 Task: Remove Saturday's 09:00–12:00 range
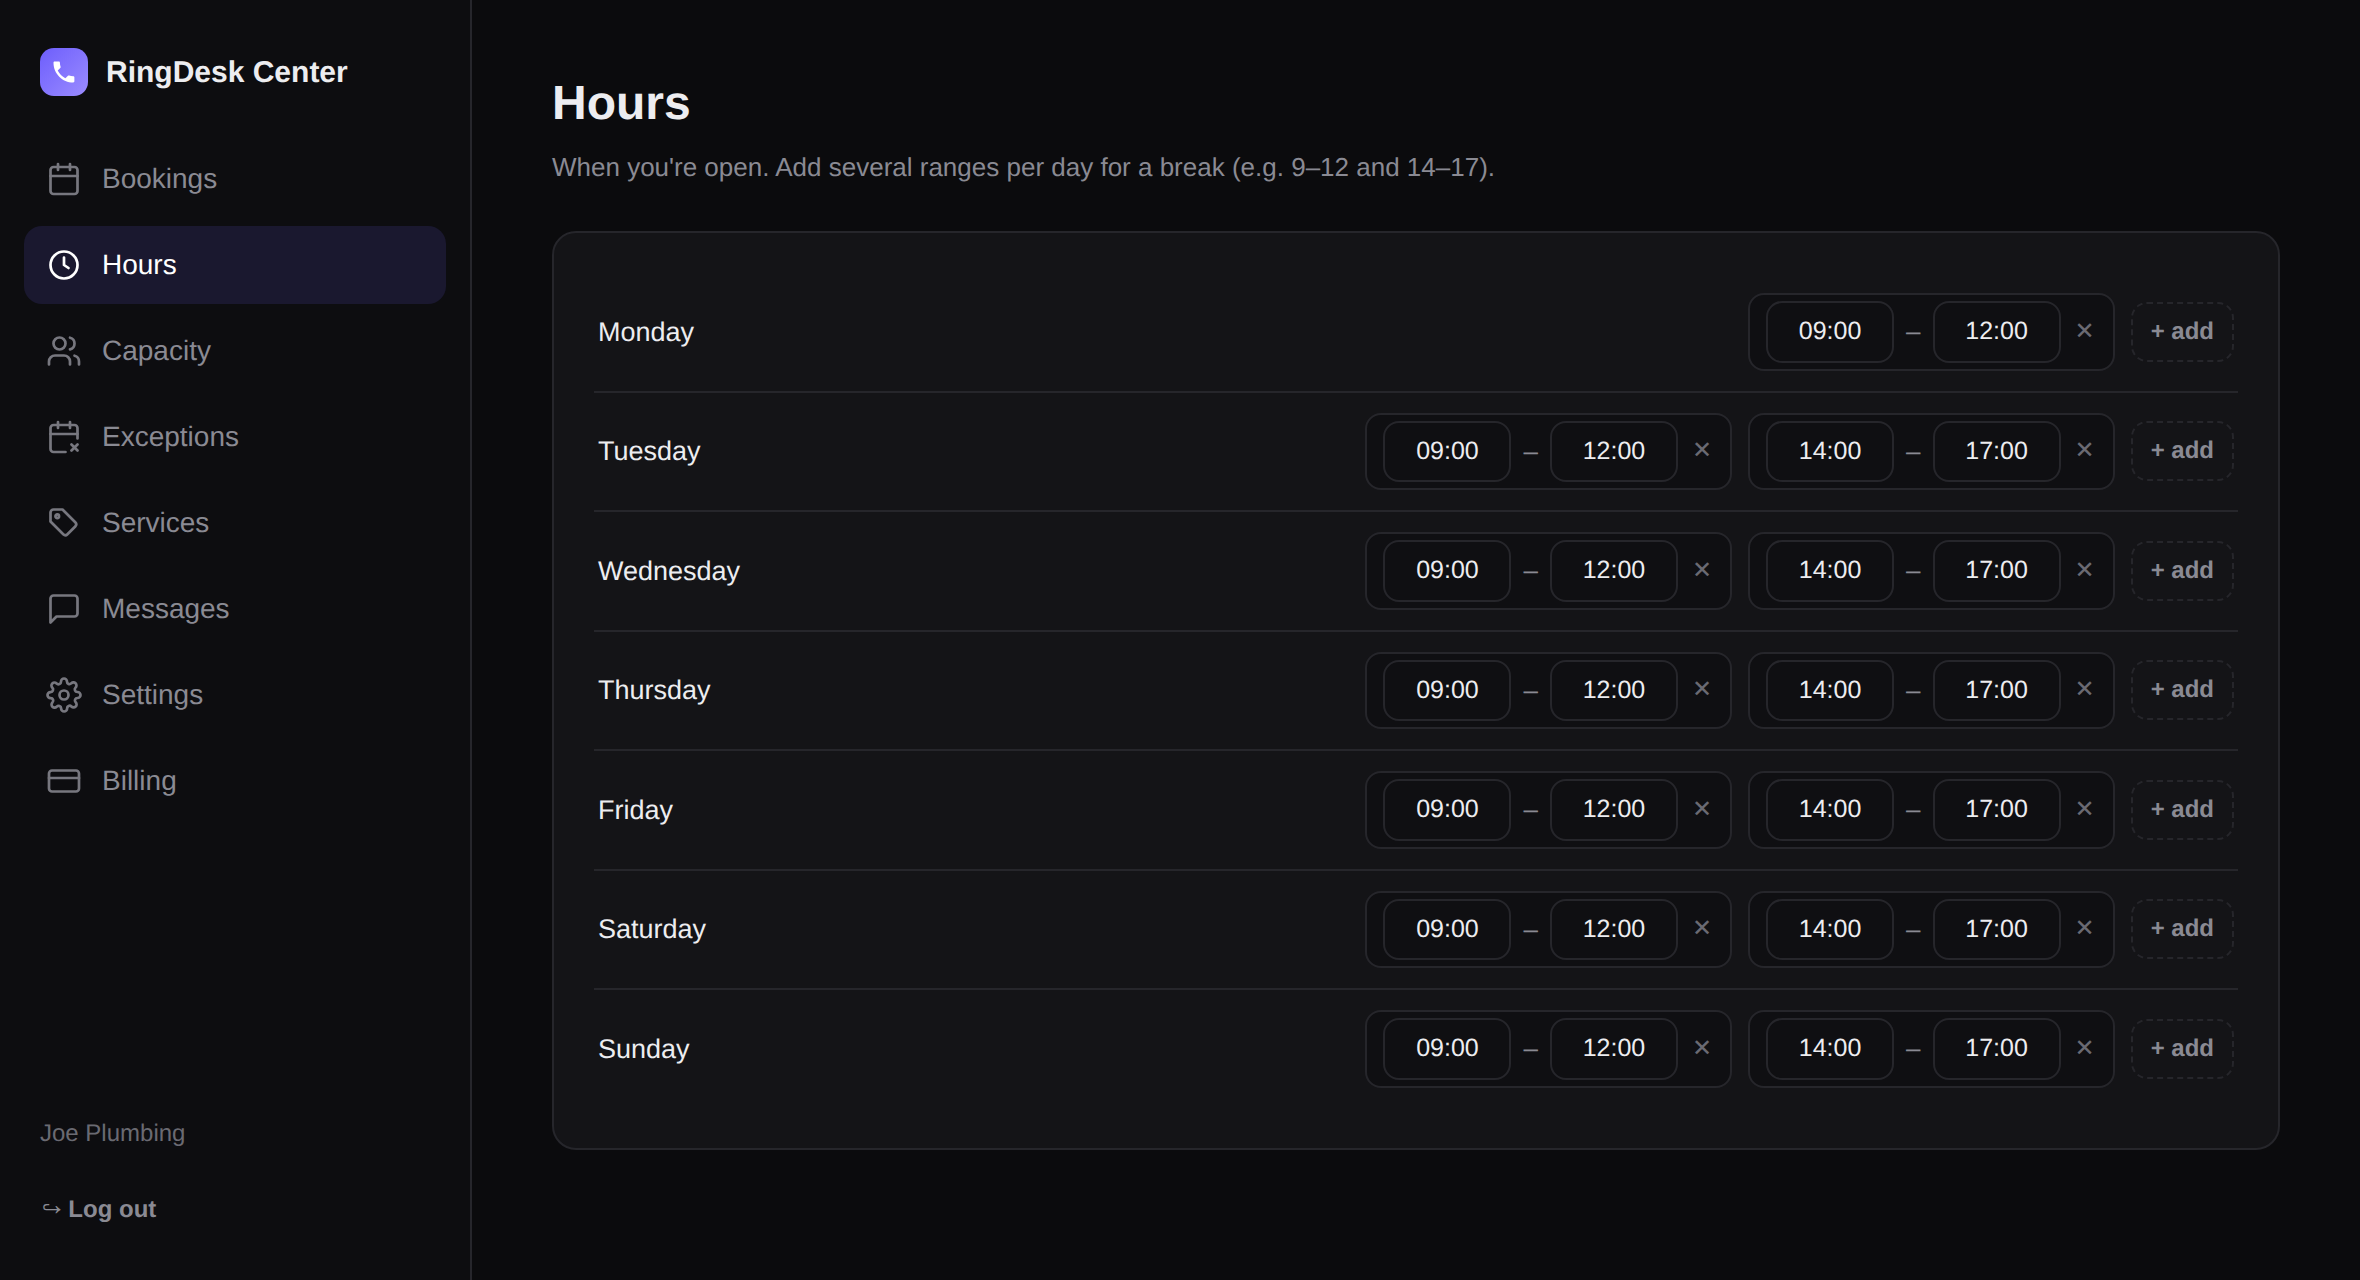click(x=1702, y=928)
